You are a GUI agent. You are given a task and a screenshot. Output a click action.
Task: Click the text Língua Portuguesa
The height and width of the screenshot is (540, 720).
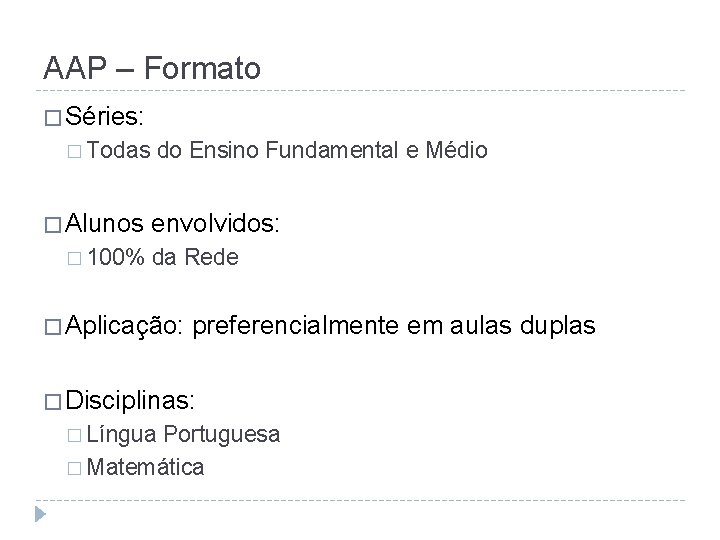point(183,435)
